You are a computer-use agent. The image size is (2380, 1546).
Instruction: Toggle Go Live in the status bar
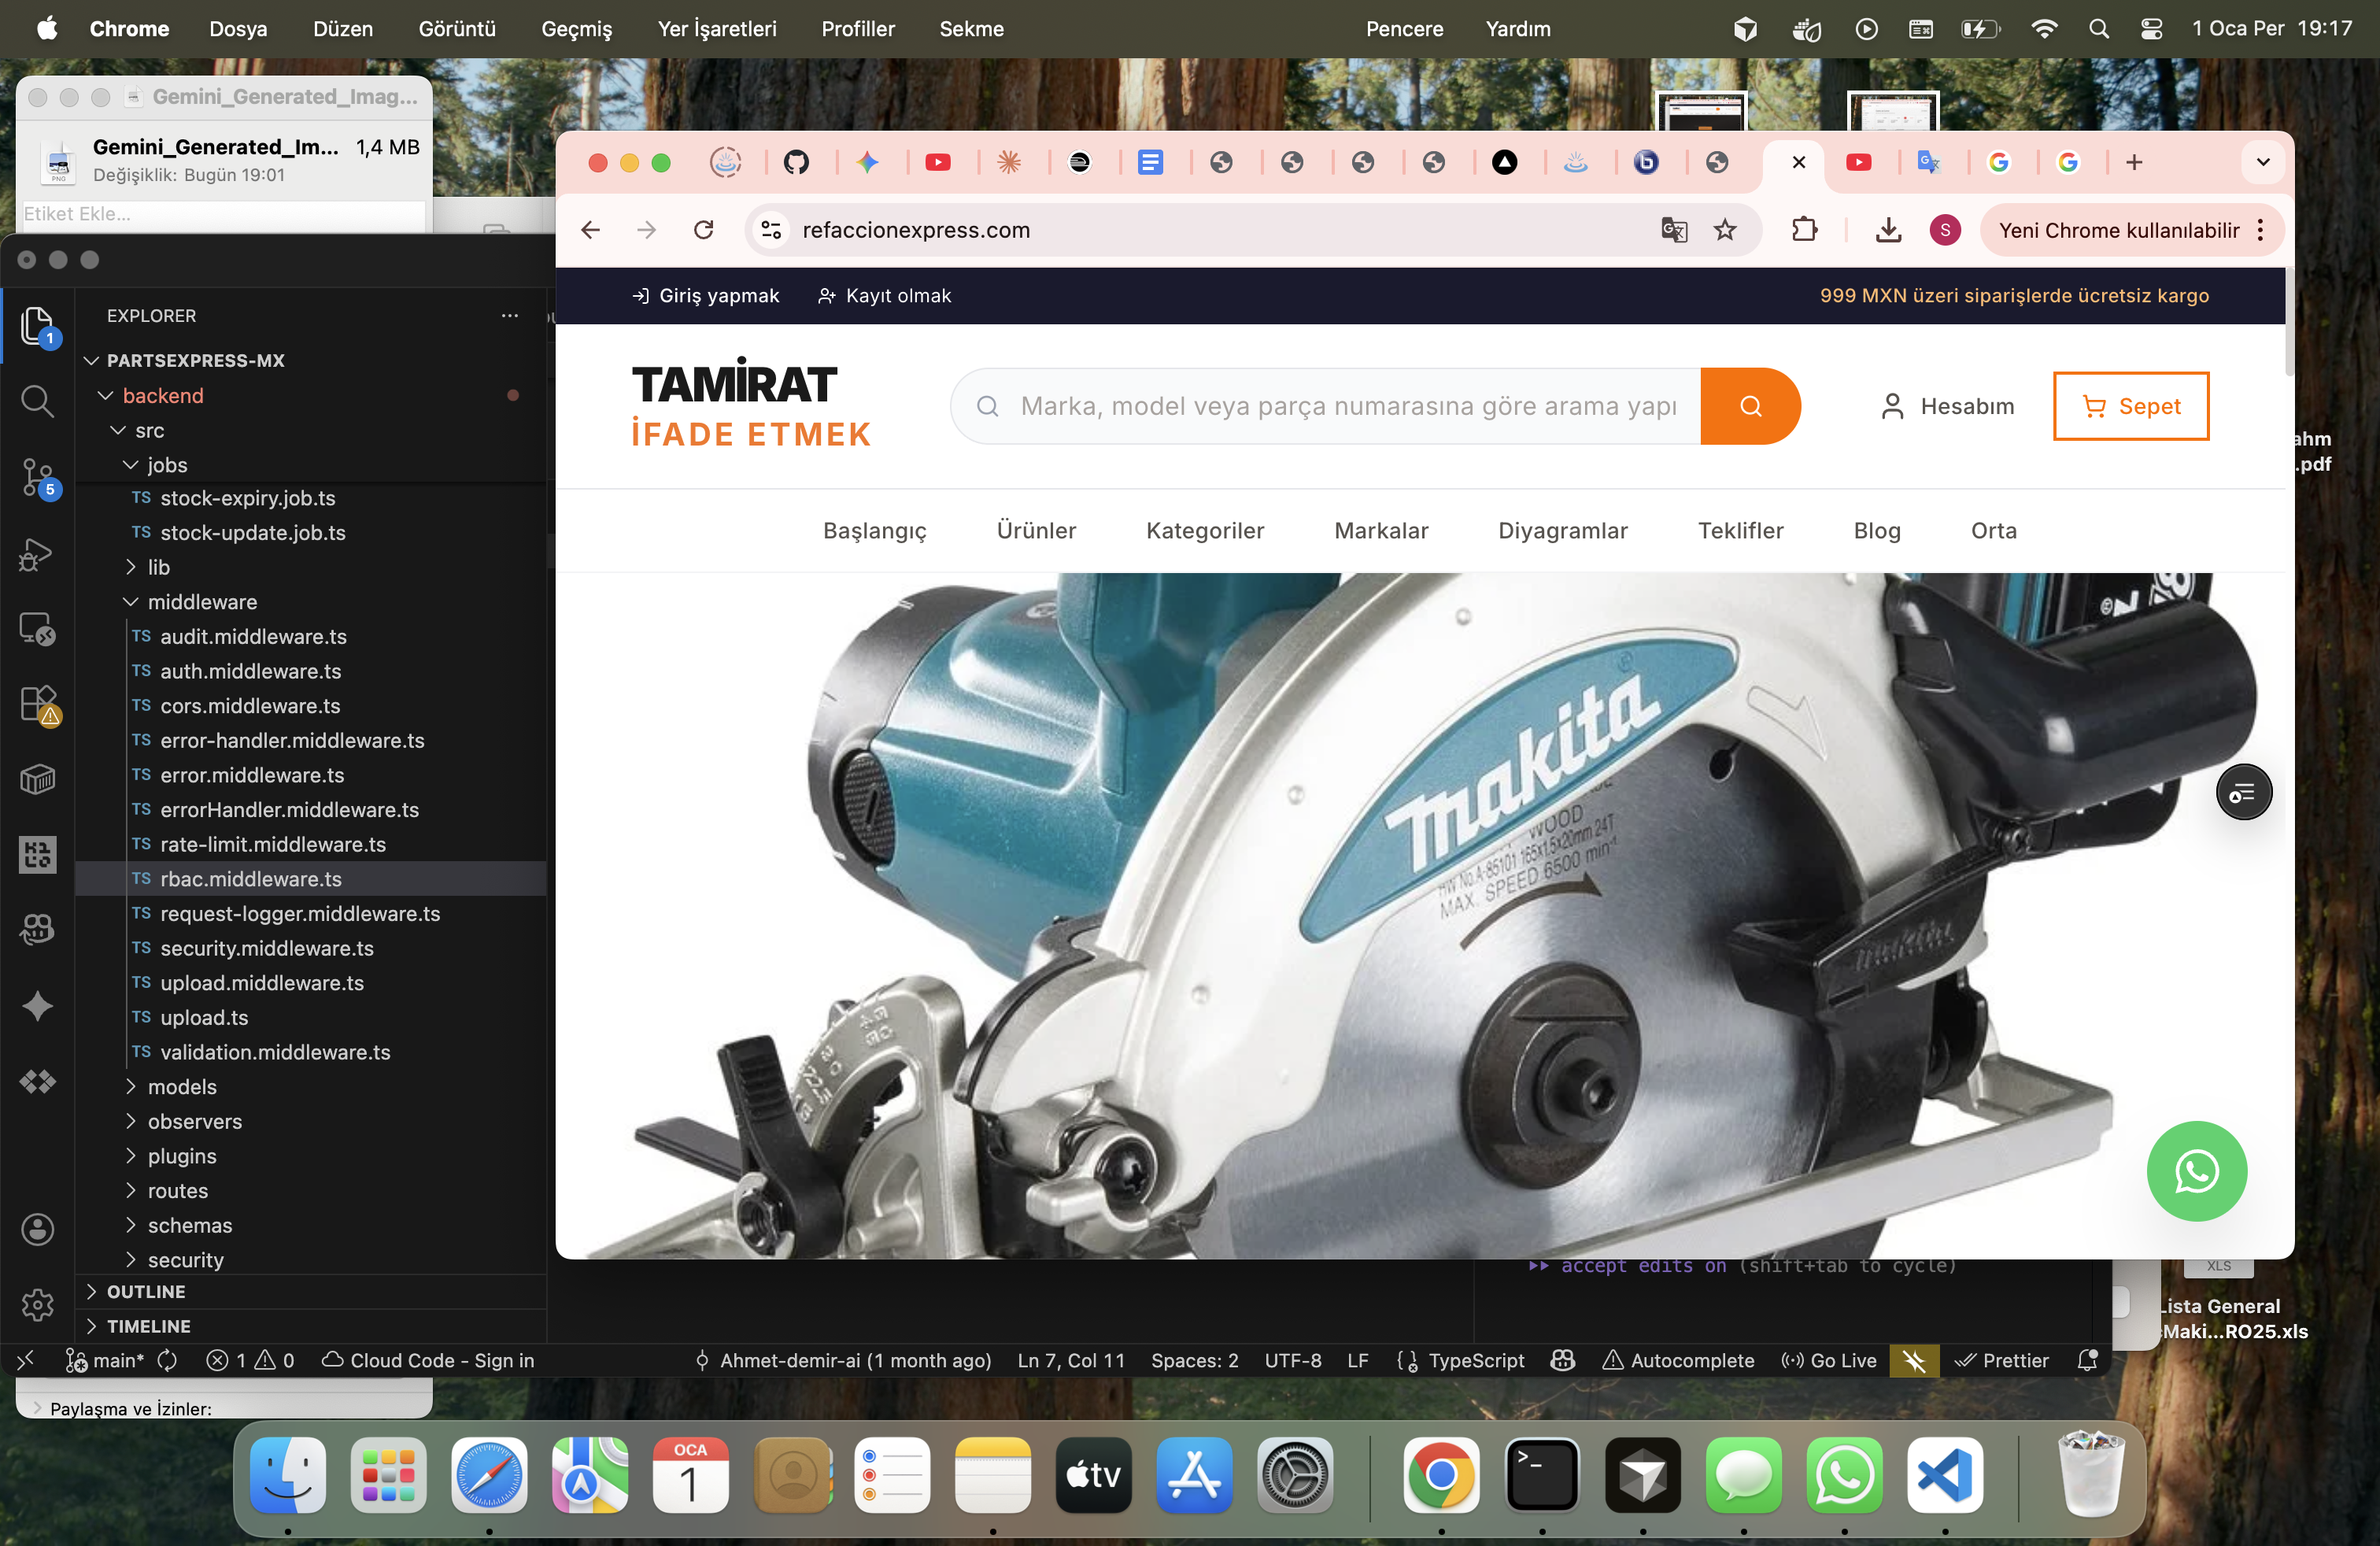[x=1829, y=1360]
